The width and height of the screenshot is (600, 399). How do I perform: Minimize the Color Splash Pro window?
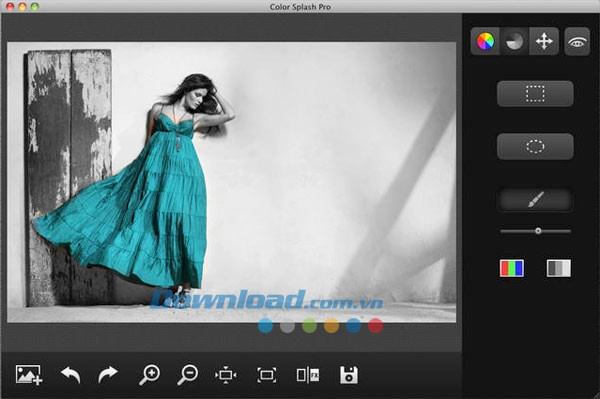tap(23, 7)
